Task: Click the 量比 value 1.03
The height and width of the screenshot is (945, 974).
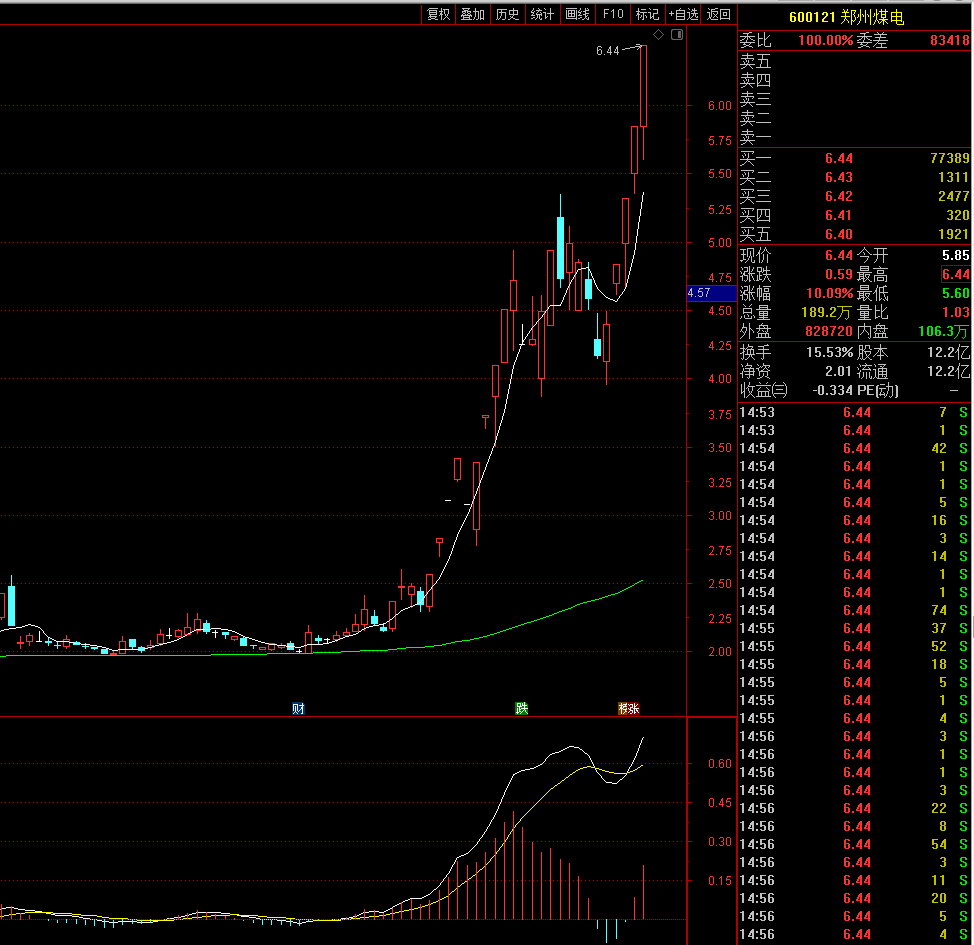Action: pyautogui.click(x=955, y=313)
